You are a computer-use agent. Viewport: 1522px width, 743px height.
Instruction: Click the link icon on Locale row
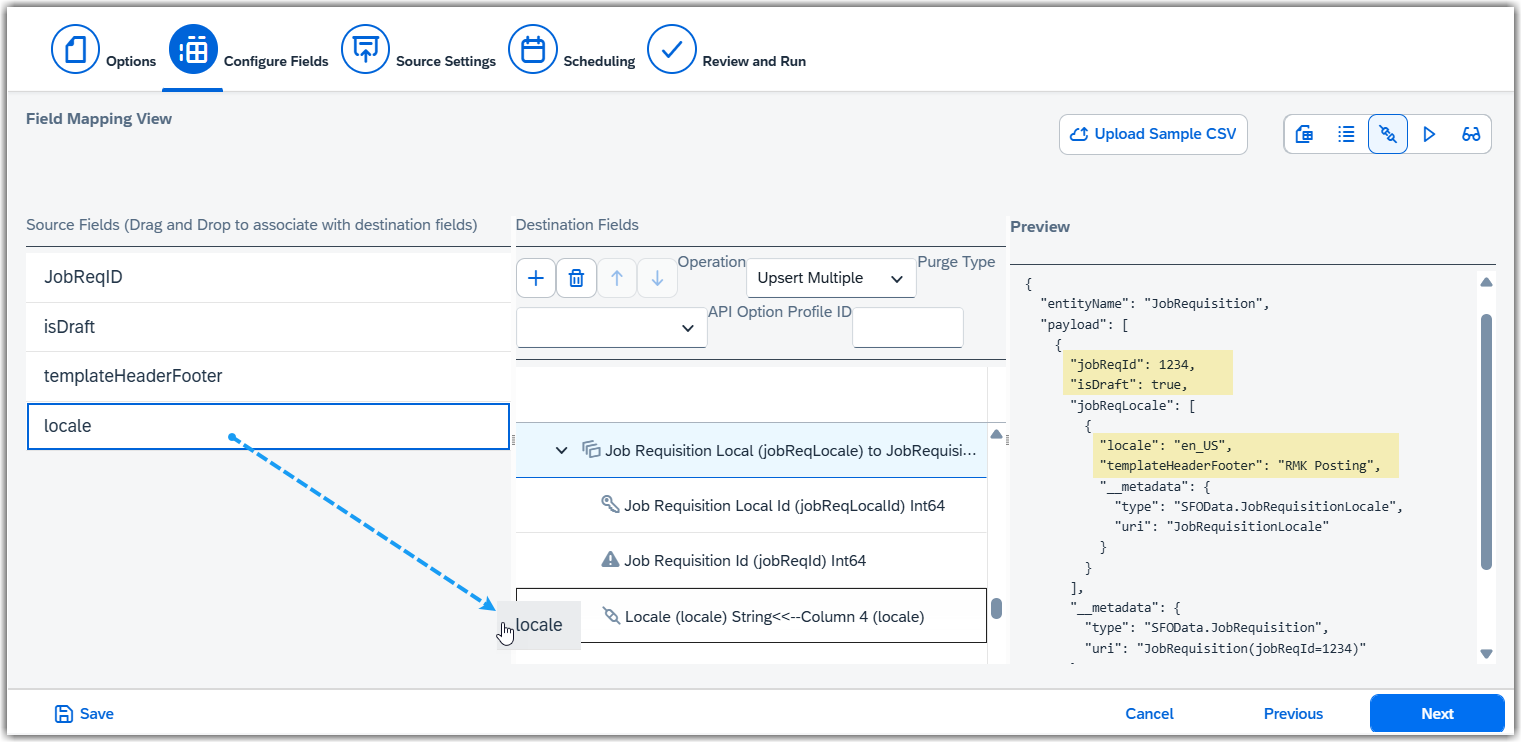(x=611, y=616)
